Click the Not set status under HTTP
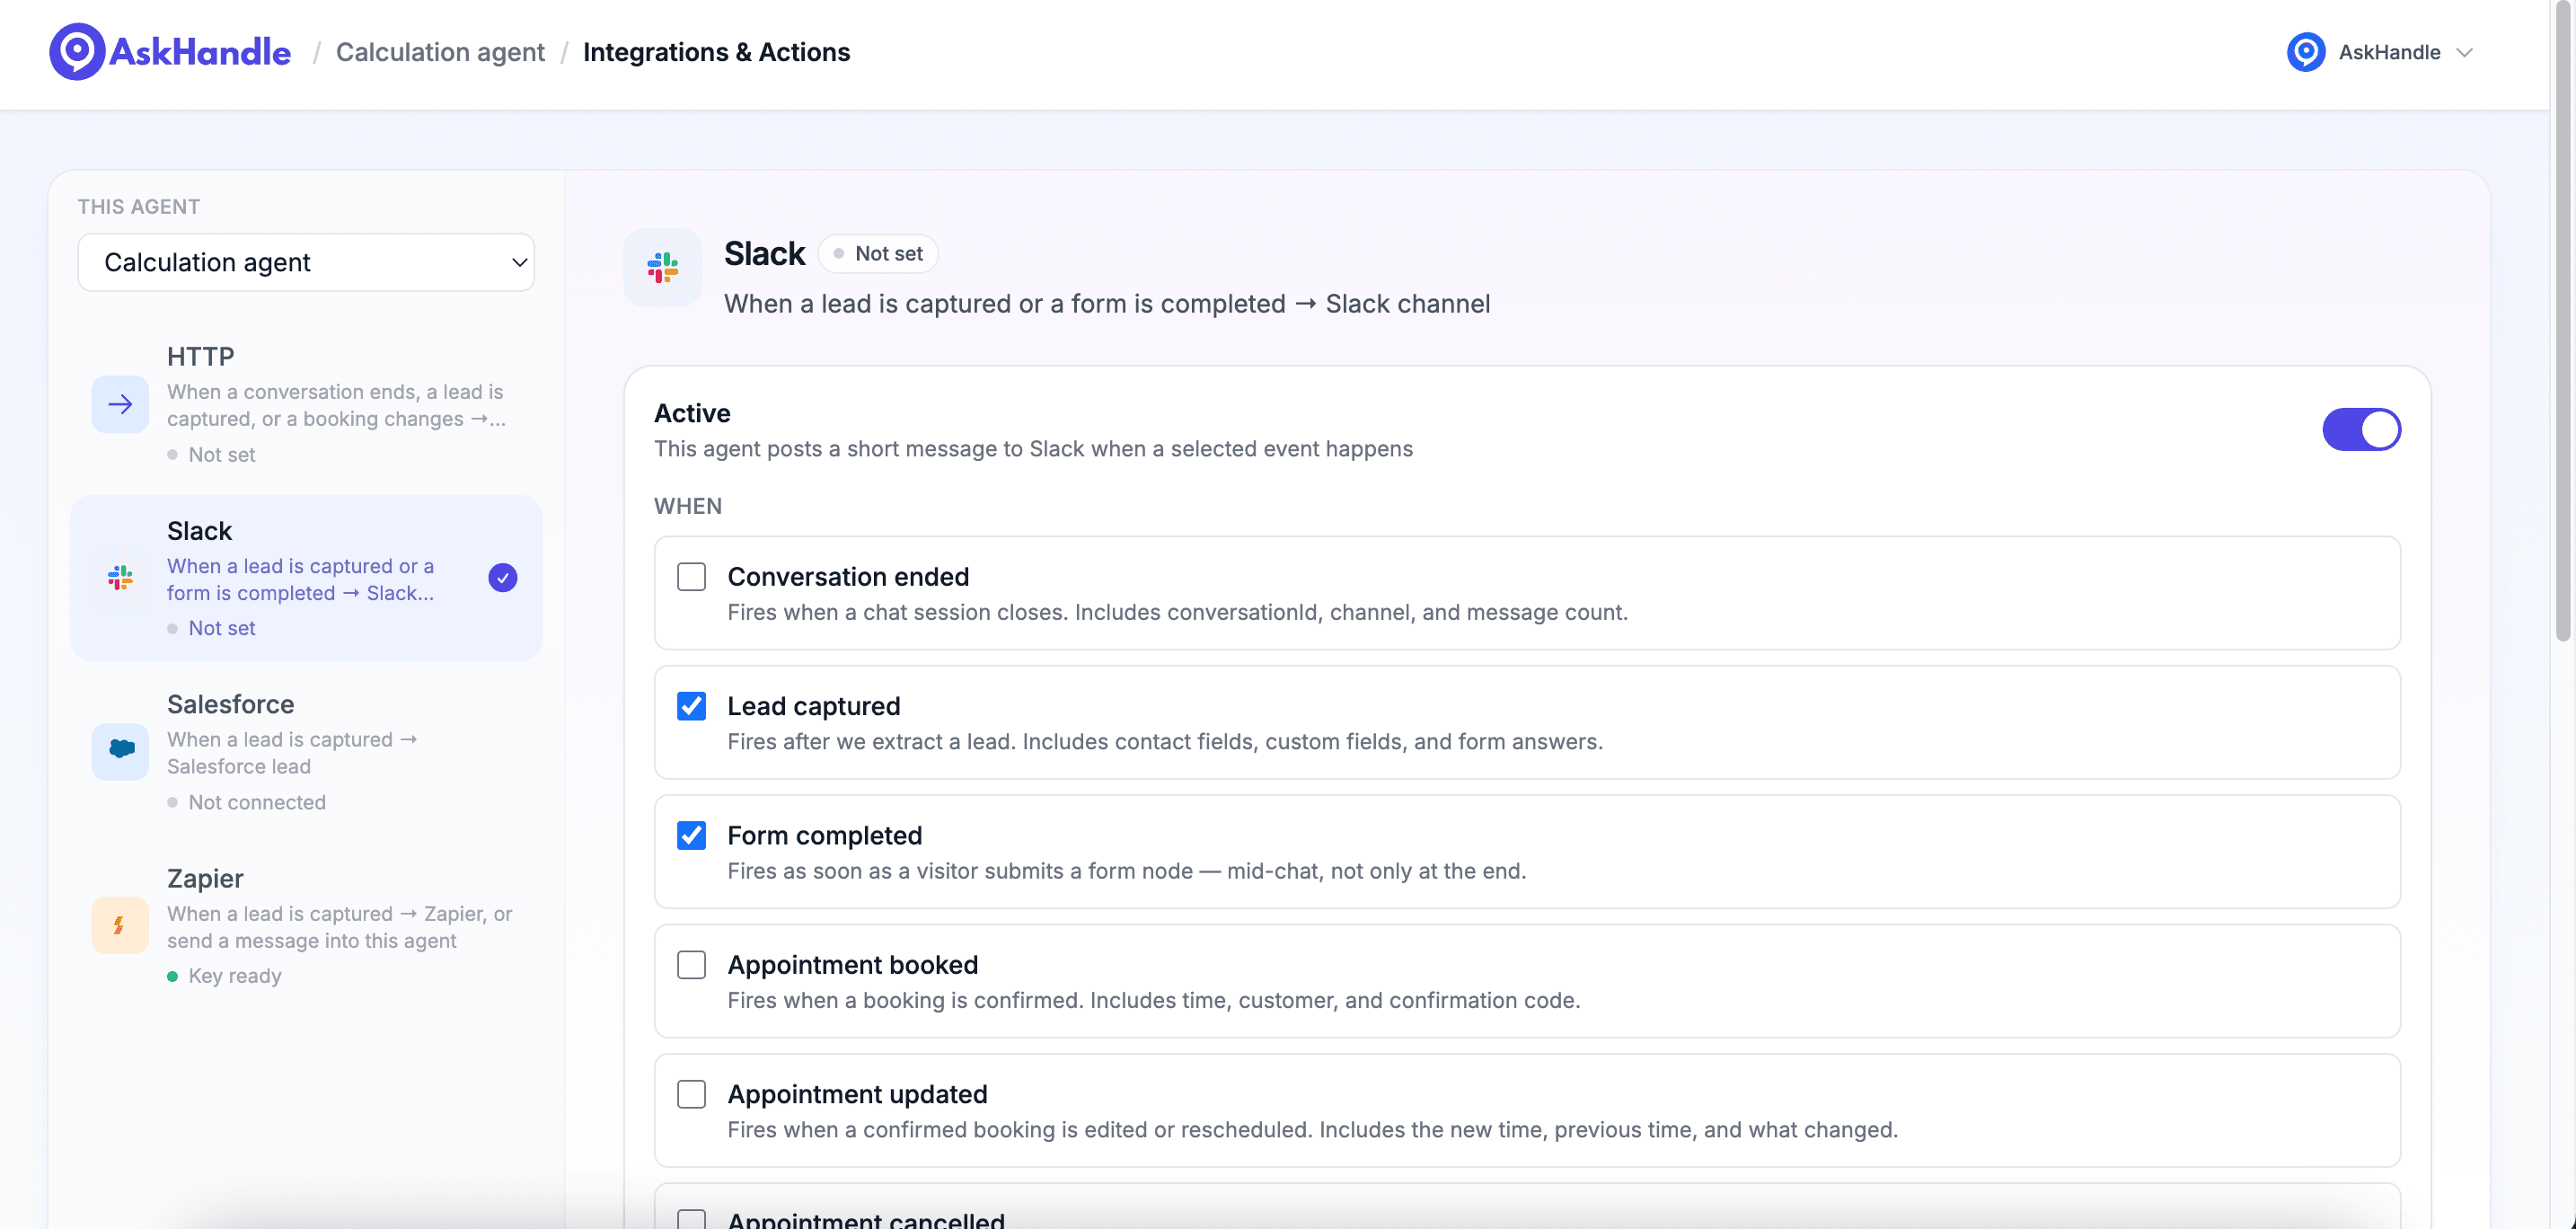This screenshot has width=2576, height=1229. pyautogui.click(x=222, y=455)
